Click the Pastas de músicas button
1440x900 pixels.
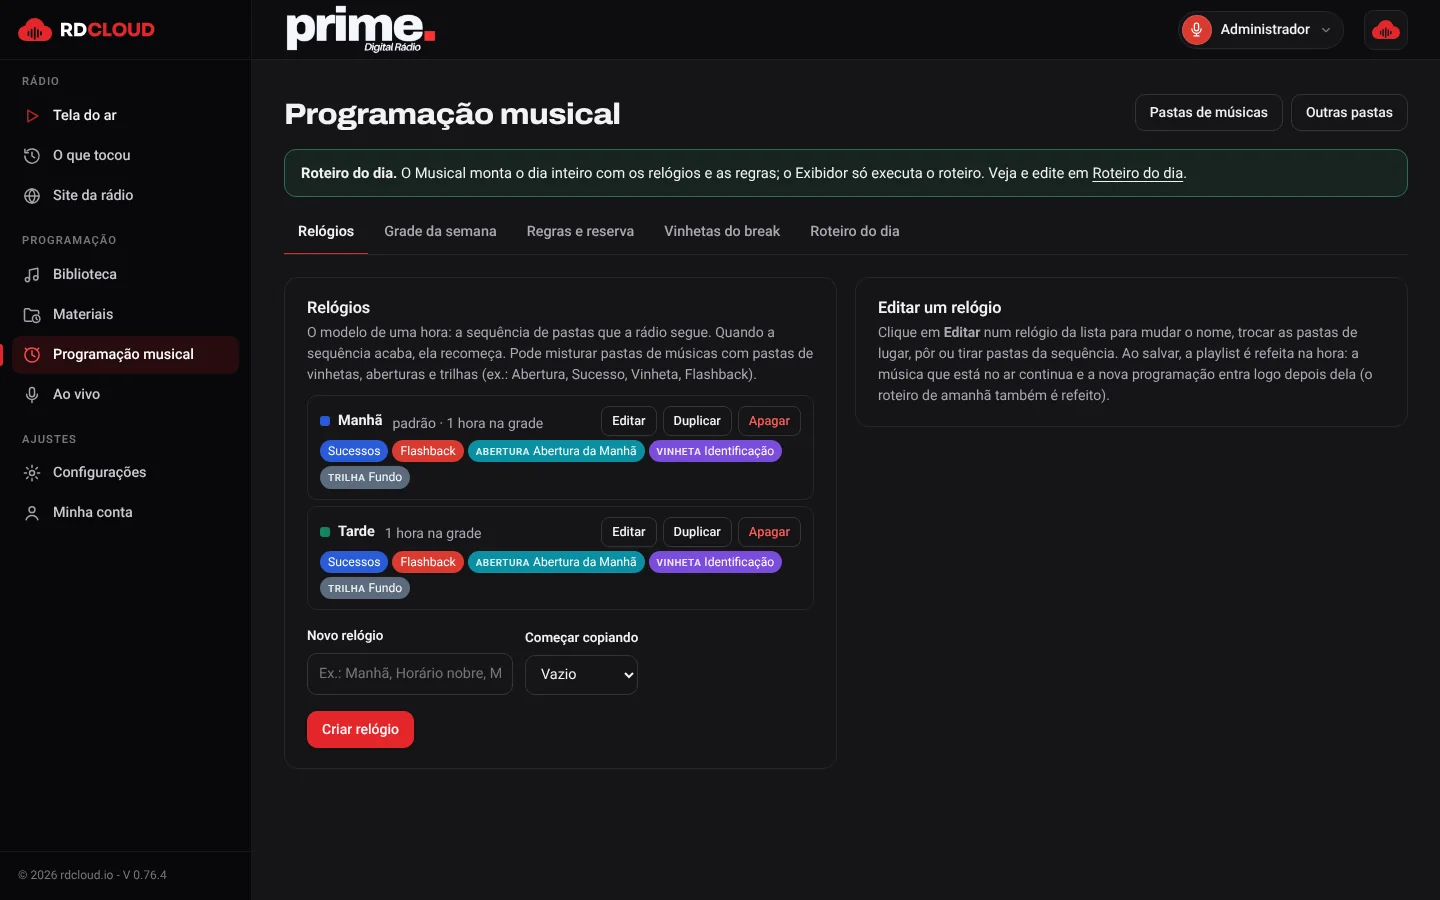pyautogui.click(x=1208, y=113)
